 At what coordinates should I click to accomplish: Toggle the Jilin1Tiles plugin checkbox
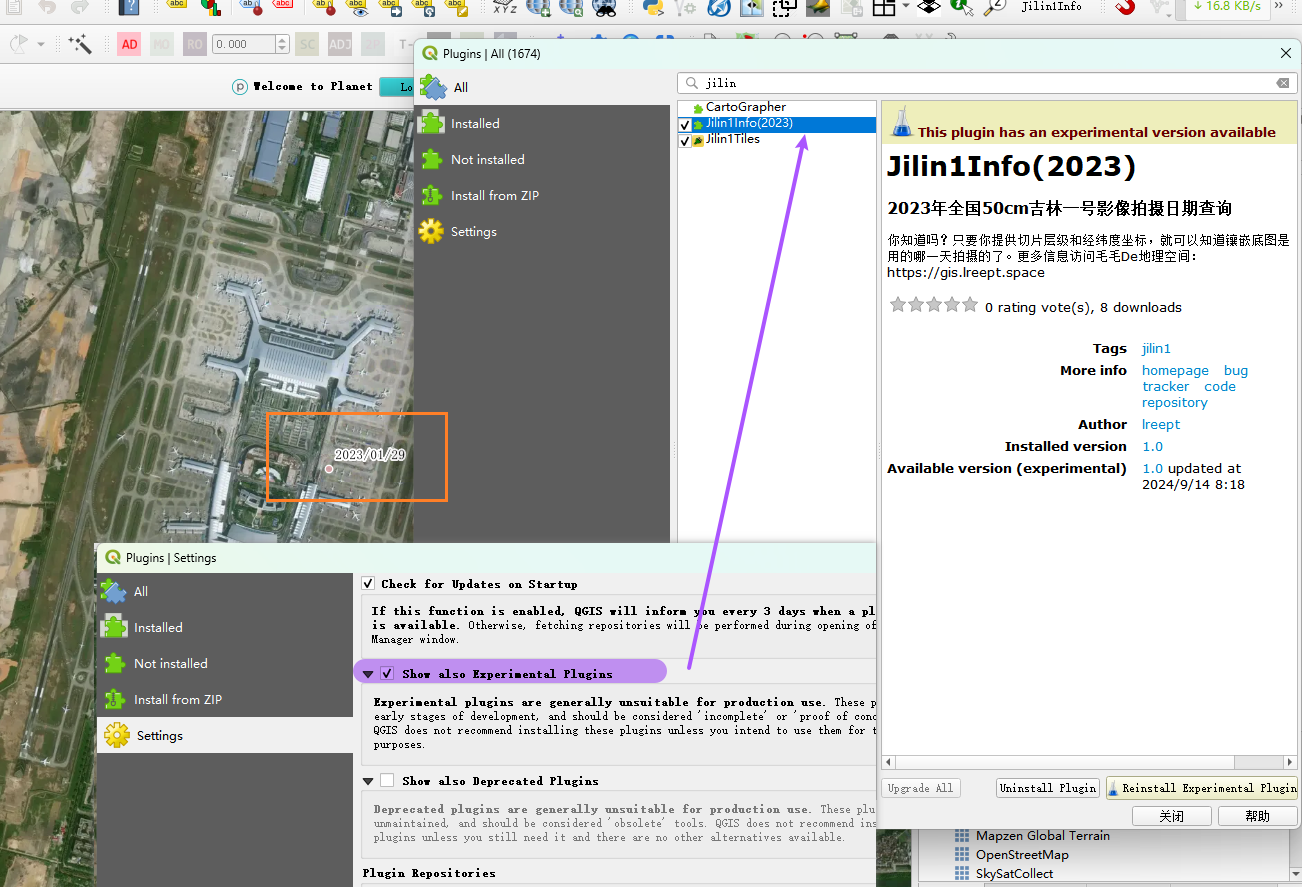685,141
